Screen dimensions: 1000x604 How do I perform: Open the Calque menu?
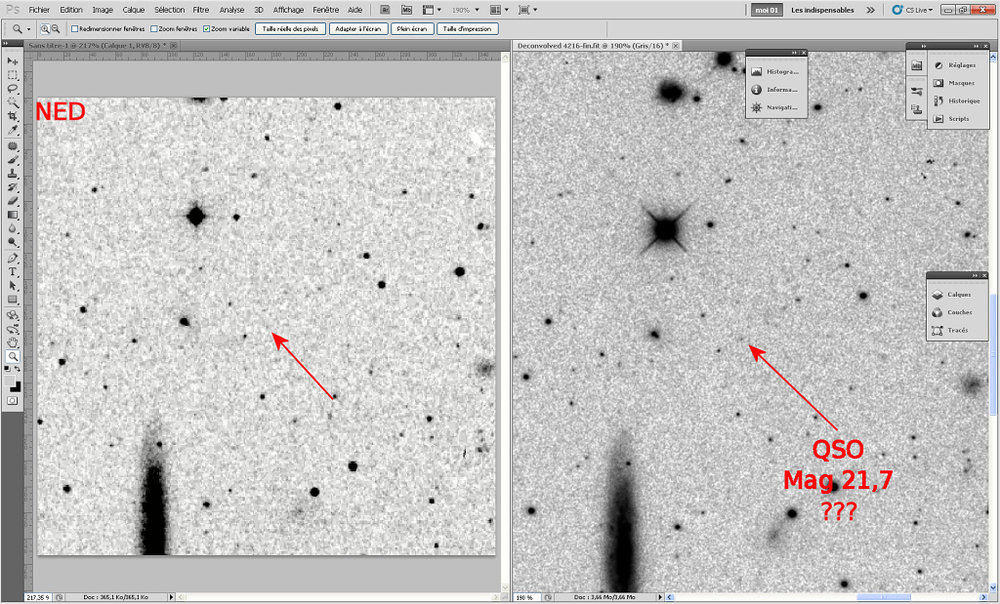[133, 10]
